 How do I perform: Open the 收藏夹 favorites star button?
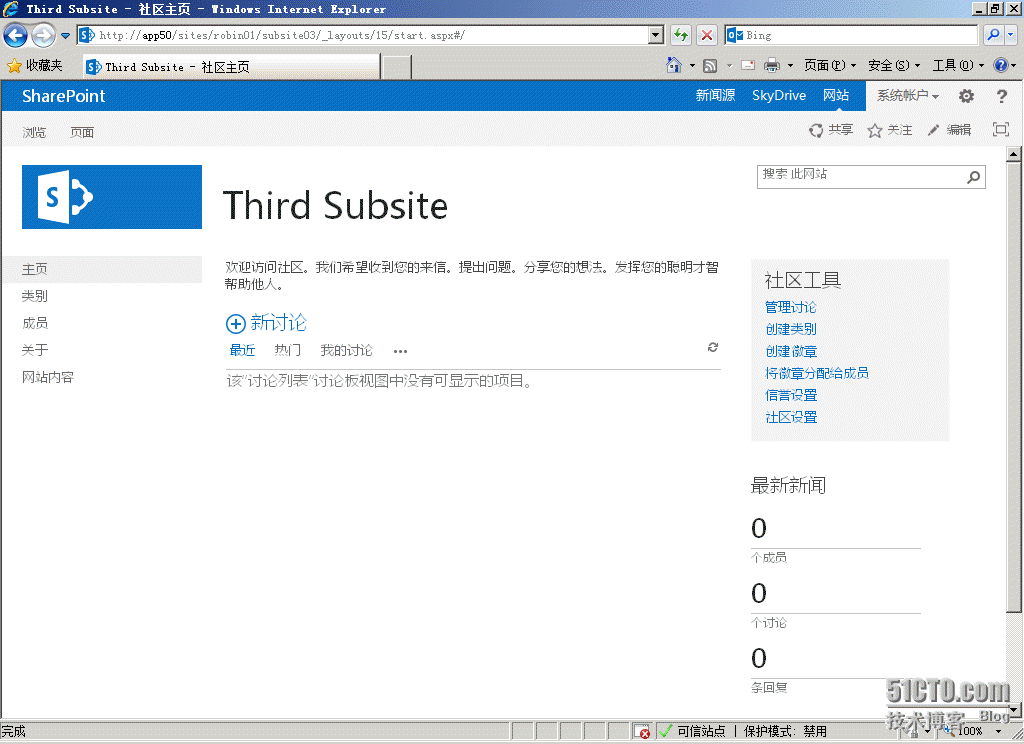35,65
